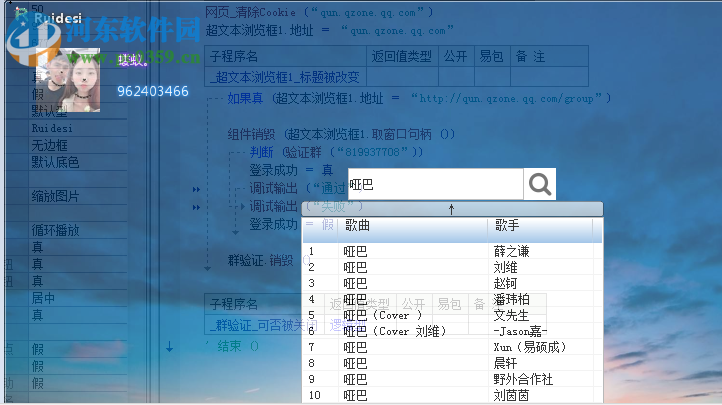
Task: Choose the Xun (易硕成) result
Action: 452,347
